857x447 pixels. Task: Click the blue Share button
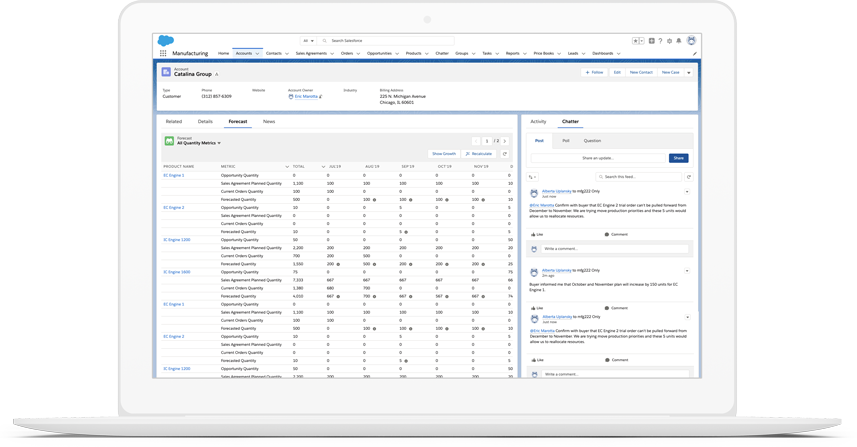(678, 158)
